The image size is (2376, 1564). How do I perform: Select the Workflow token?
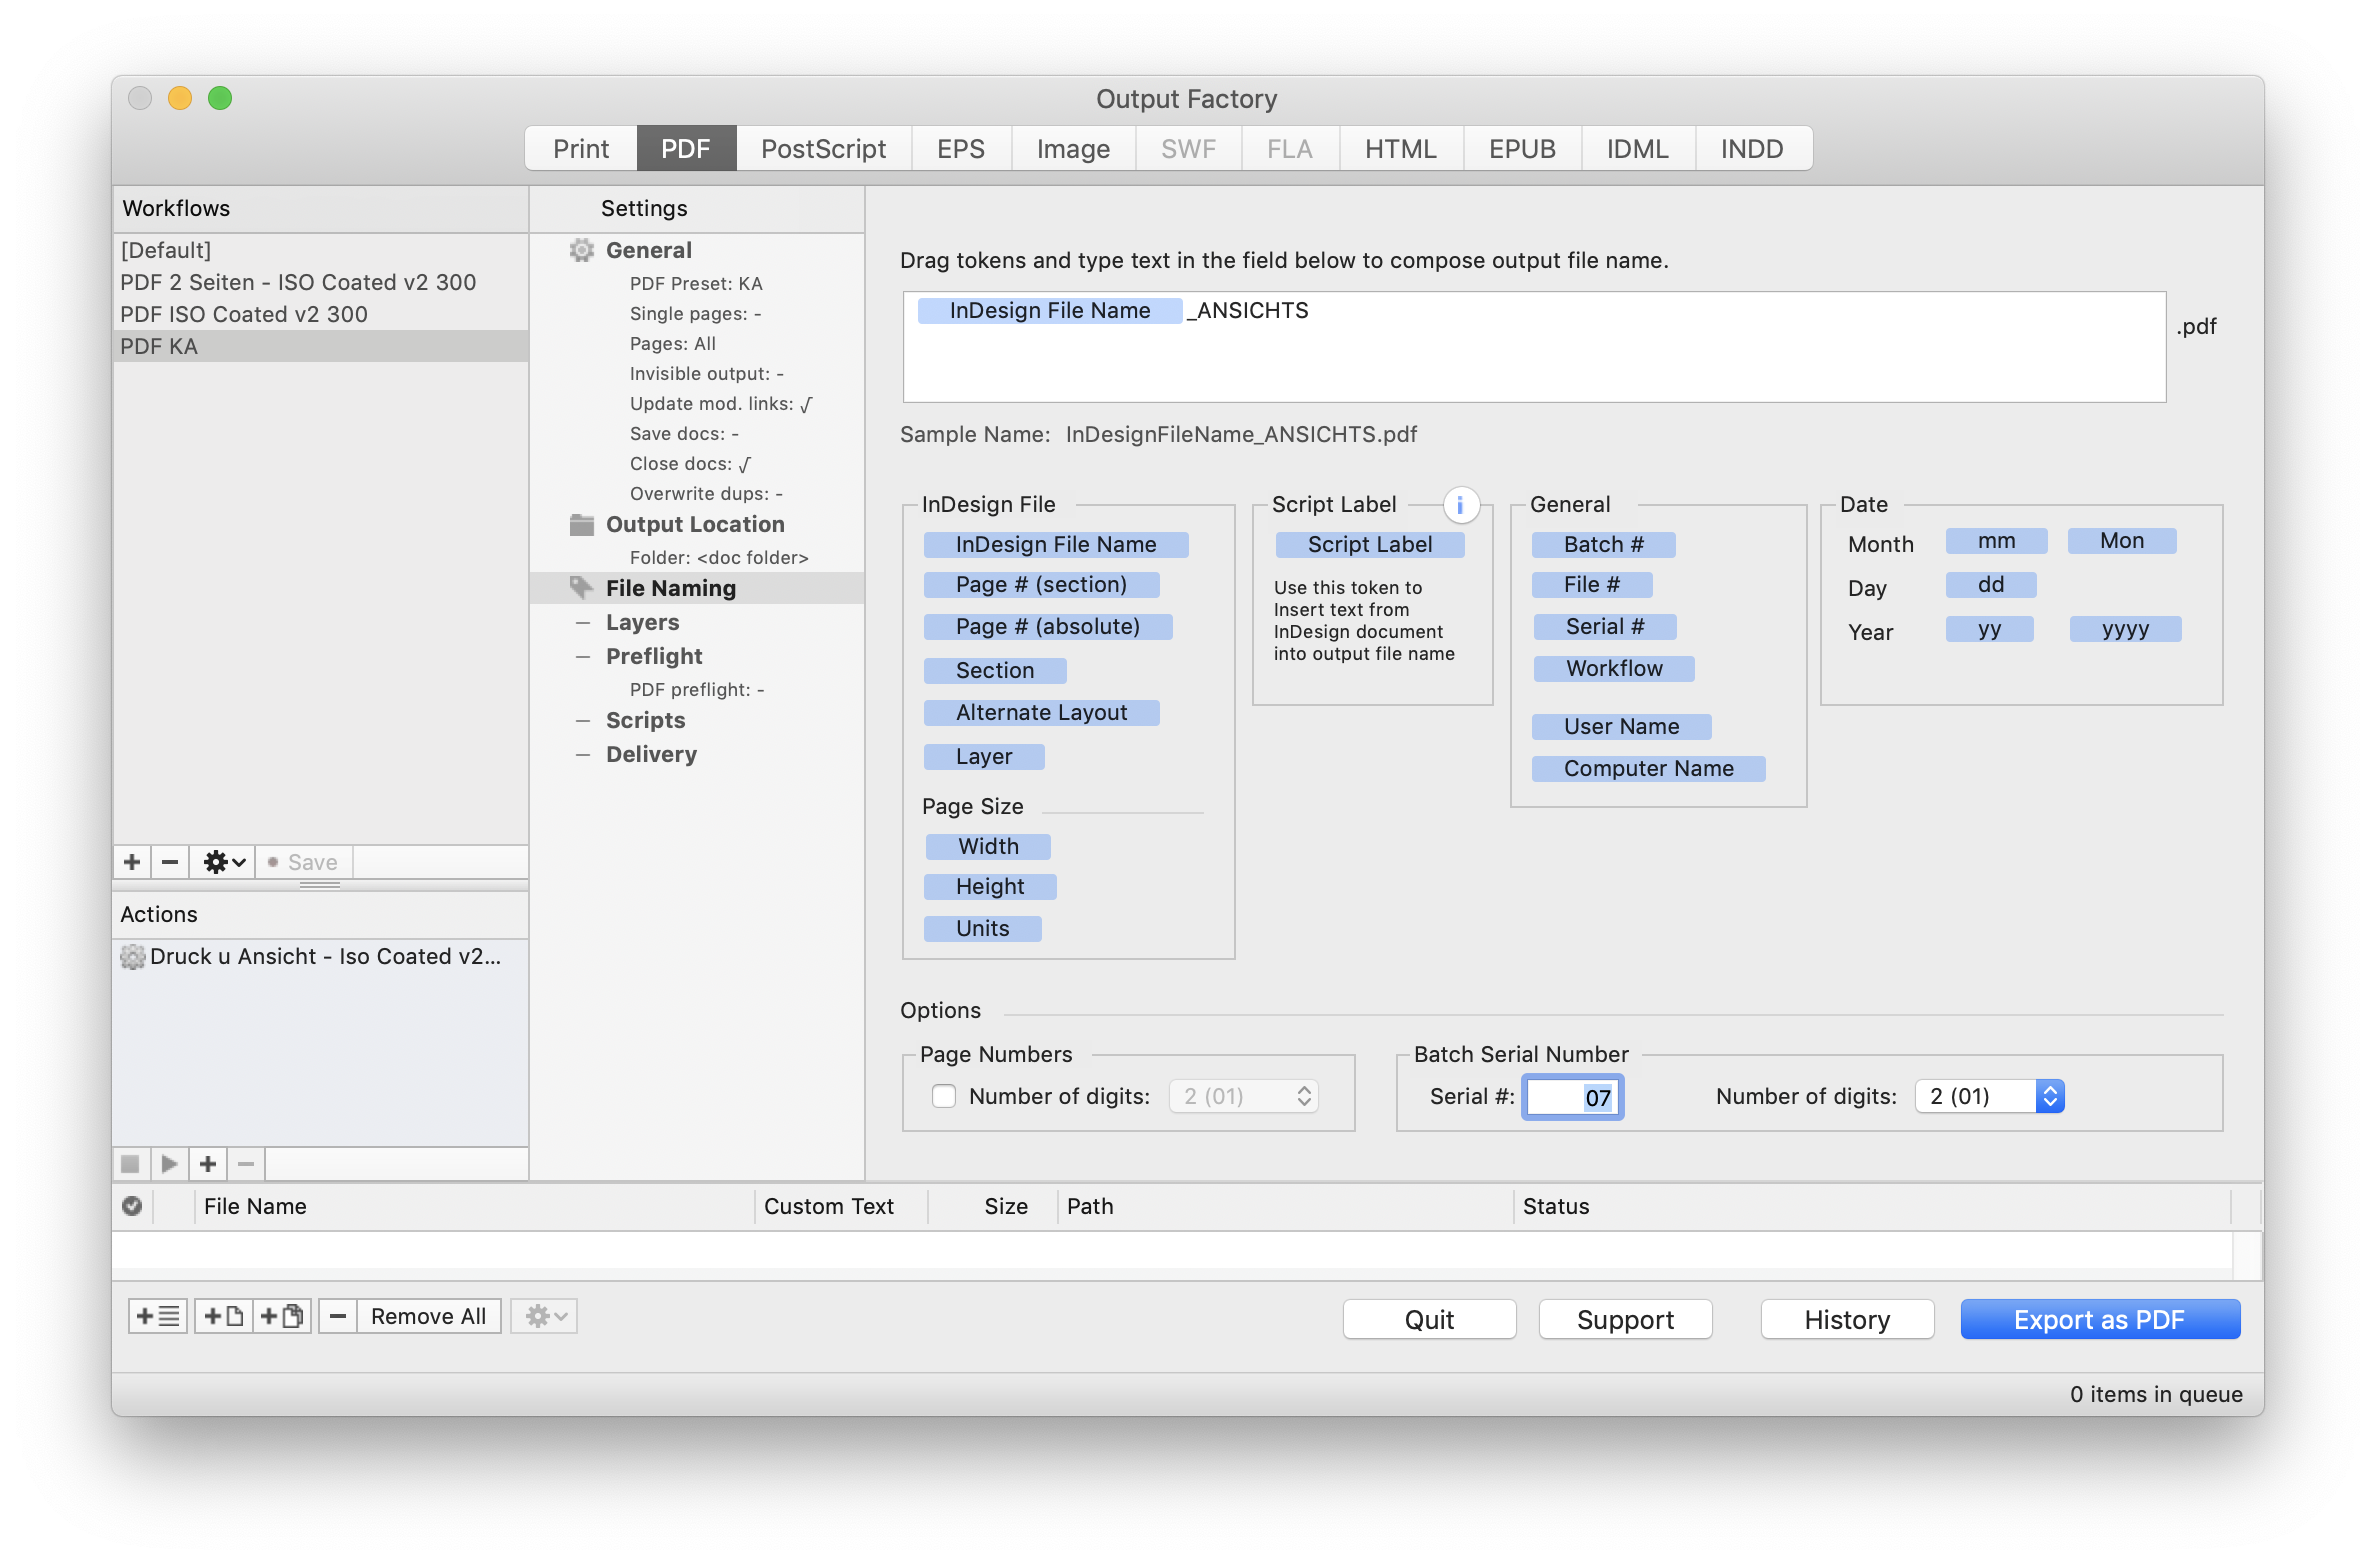click(x=1614, y=668)
